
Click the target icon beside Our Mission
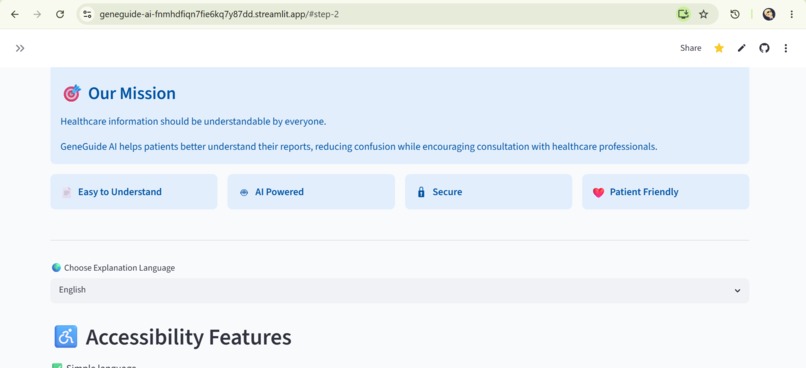pos(71,93)
